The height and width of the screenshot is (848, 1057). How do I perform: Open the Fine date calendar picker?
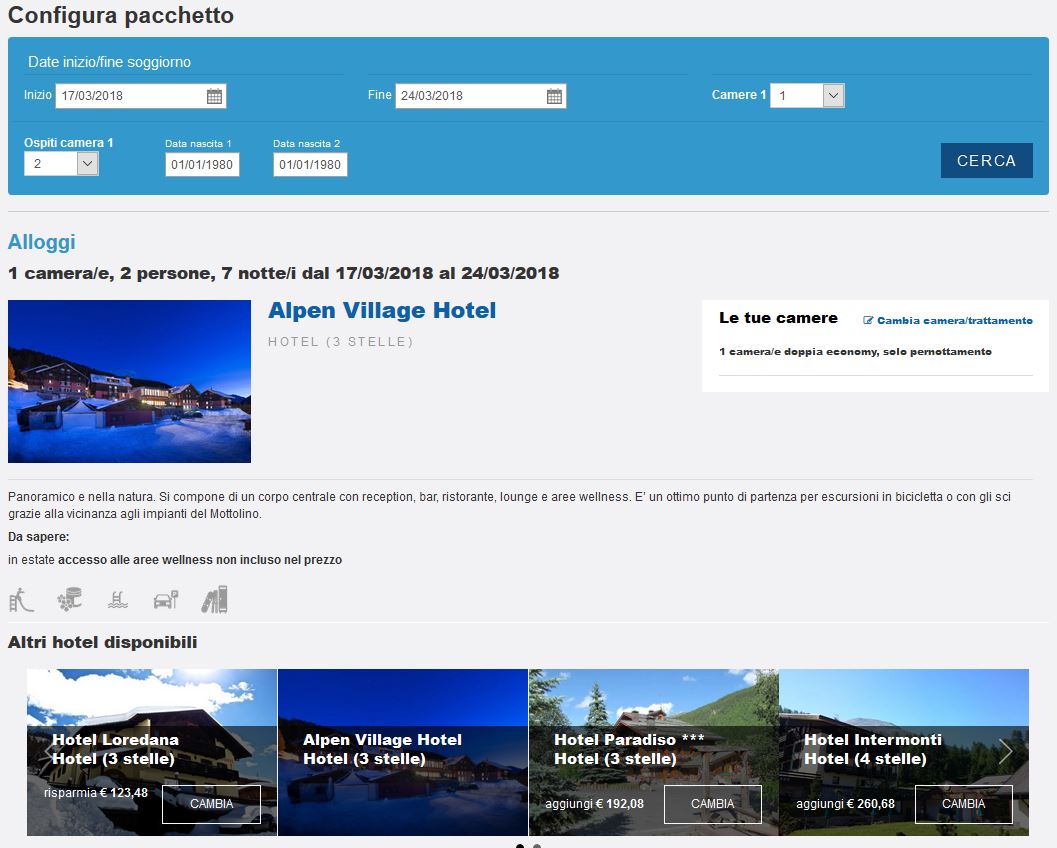tap(554, 96)
